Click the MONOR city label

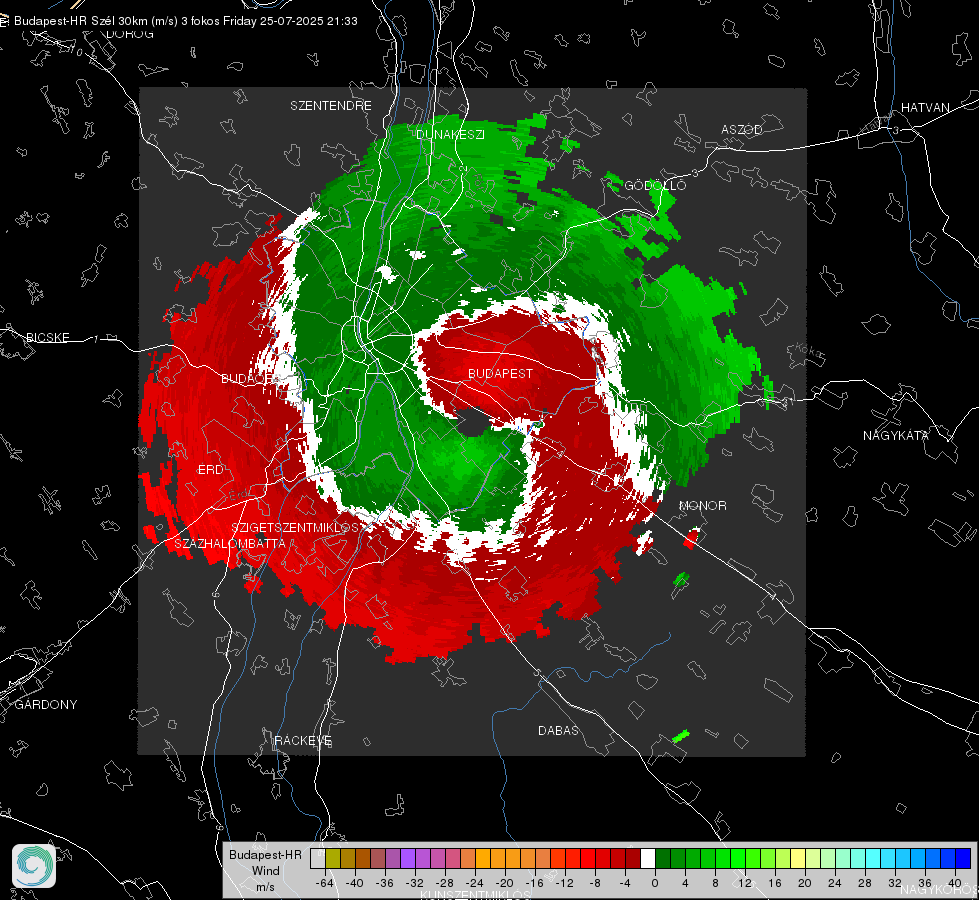702,505
